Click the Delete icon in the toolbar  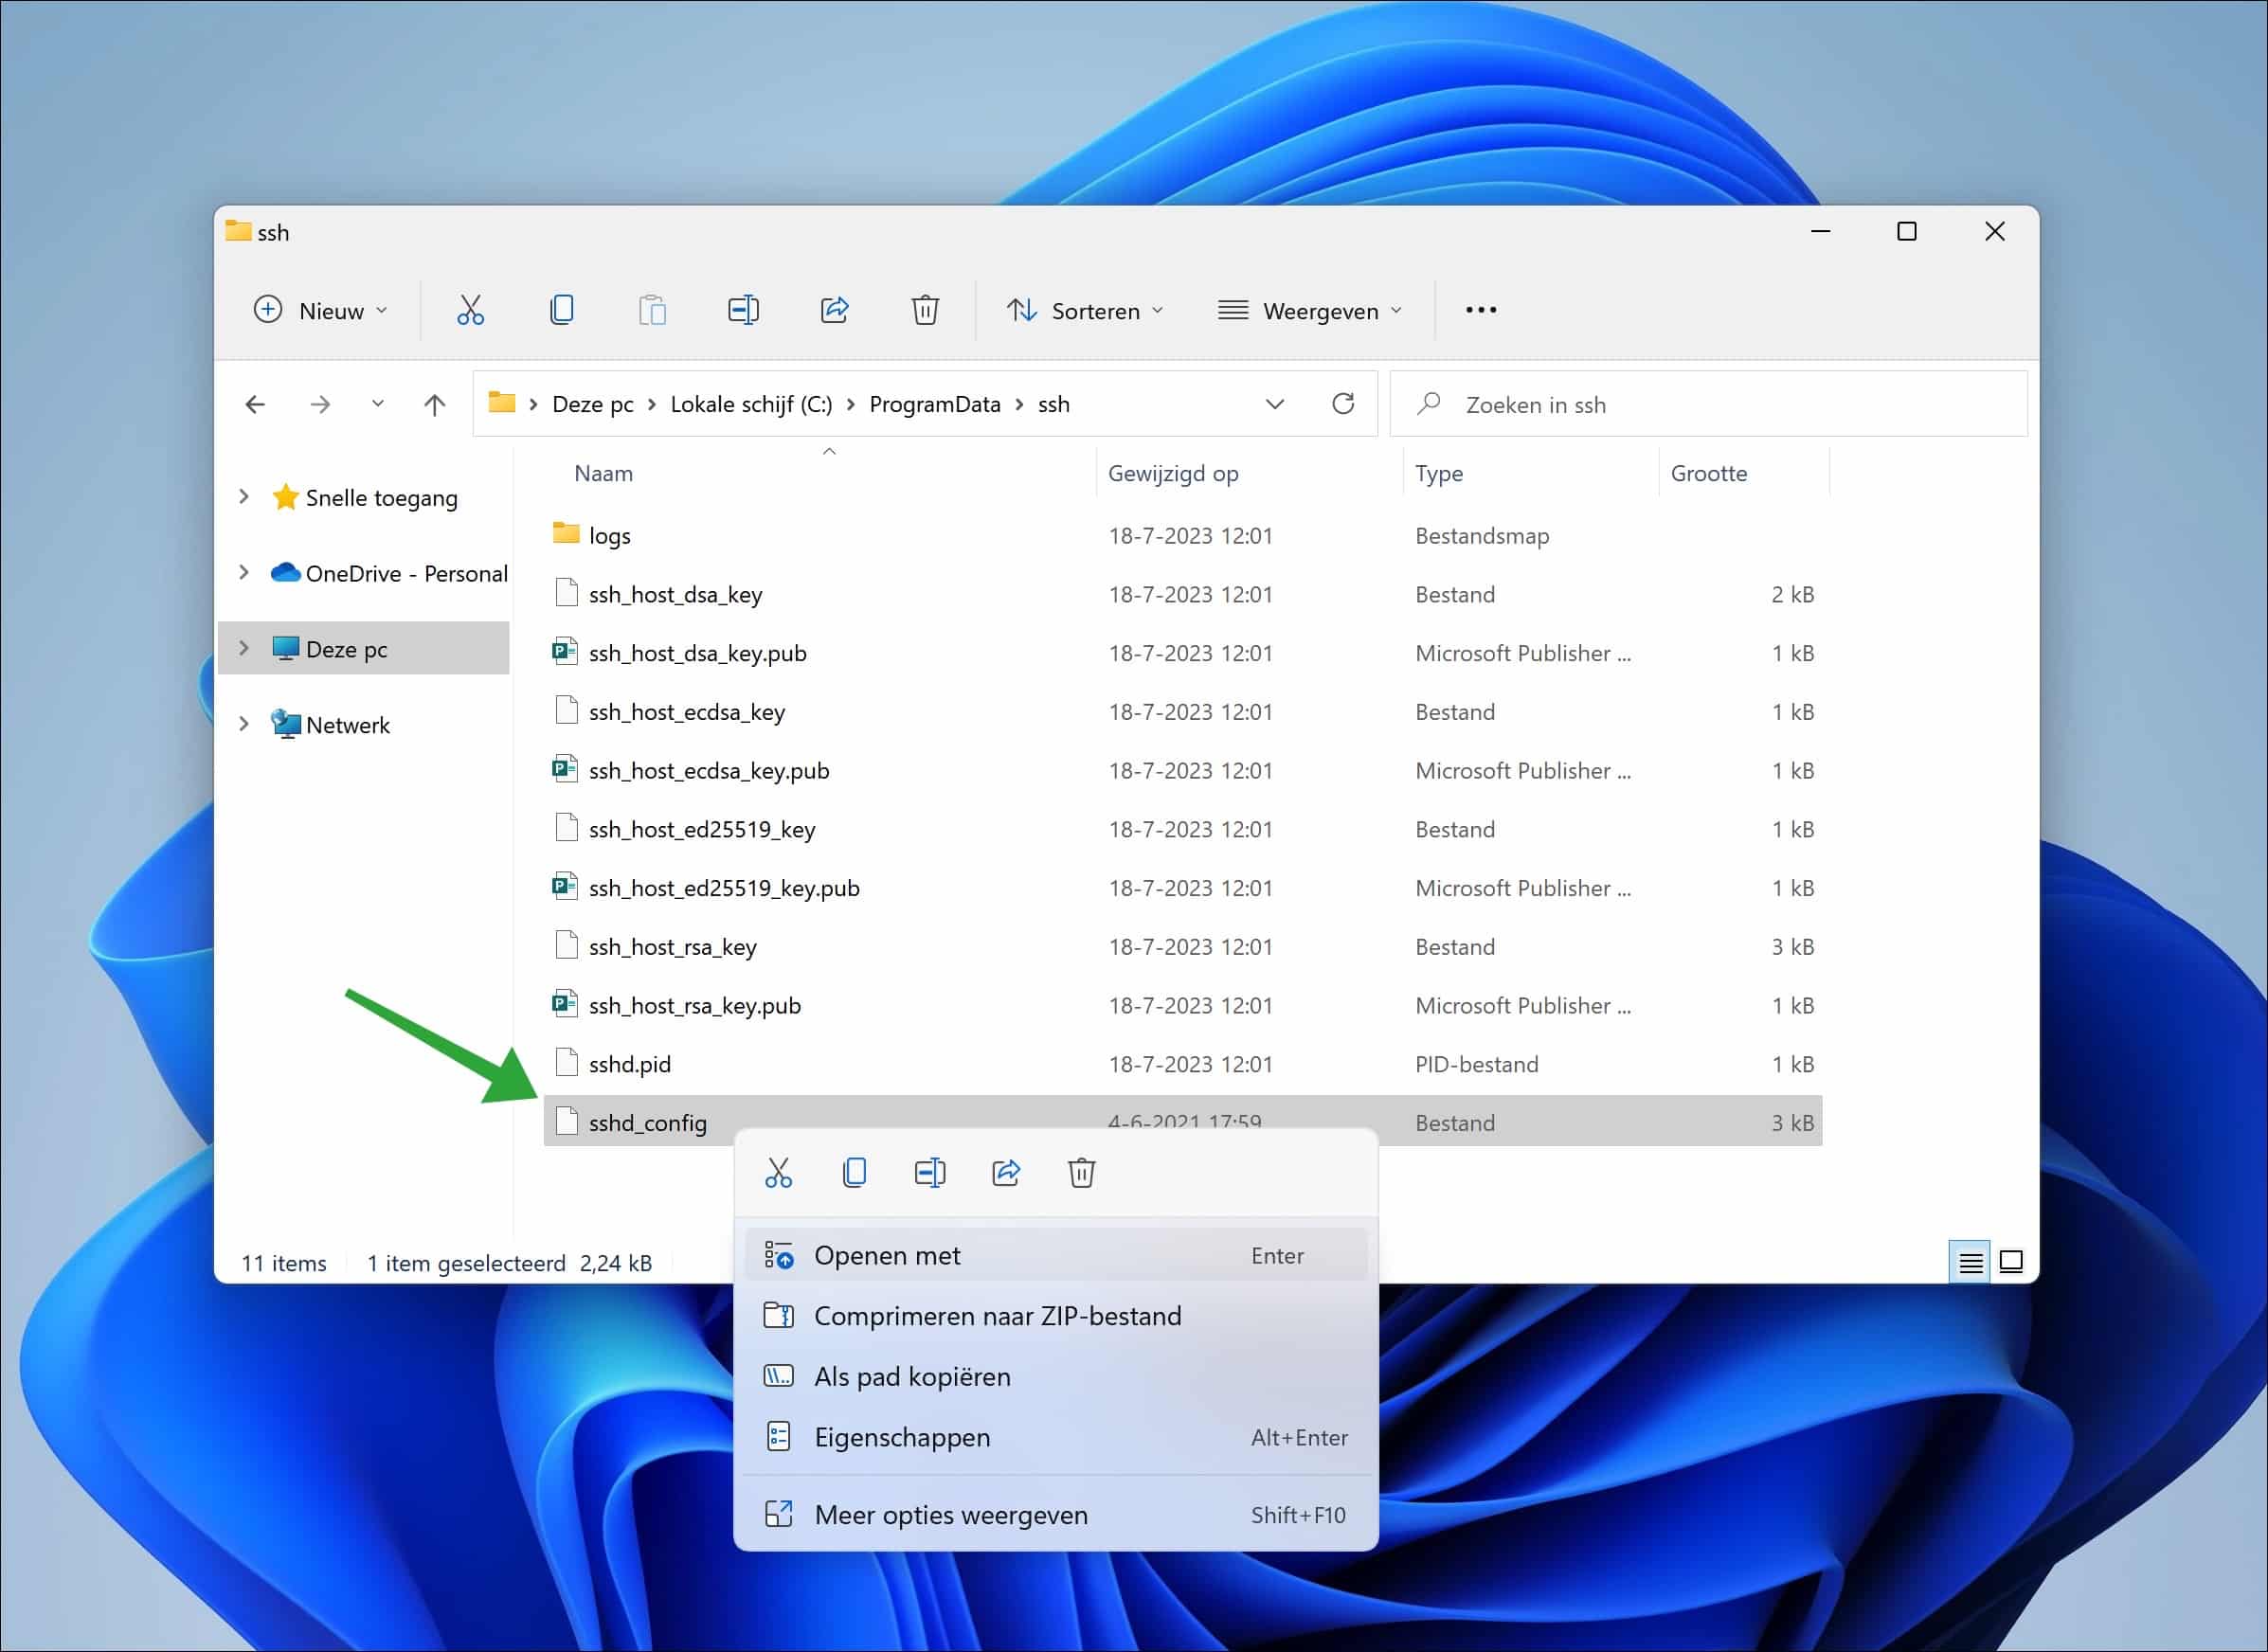point(925,310)
